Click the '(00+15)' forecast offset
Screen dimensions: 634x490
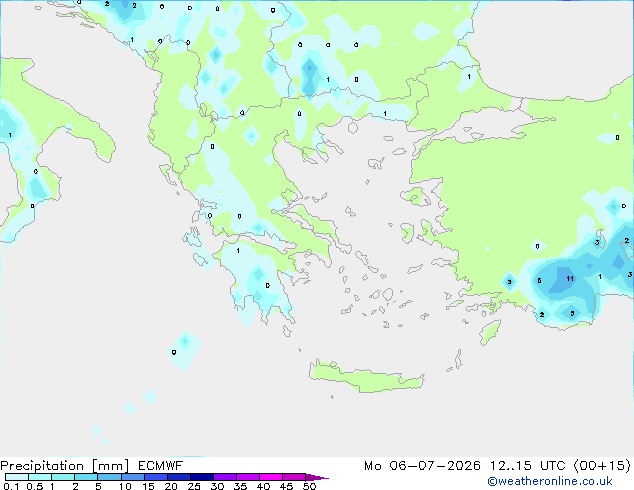602,466
